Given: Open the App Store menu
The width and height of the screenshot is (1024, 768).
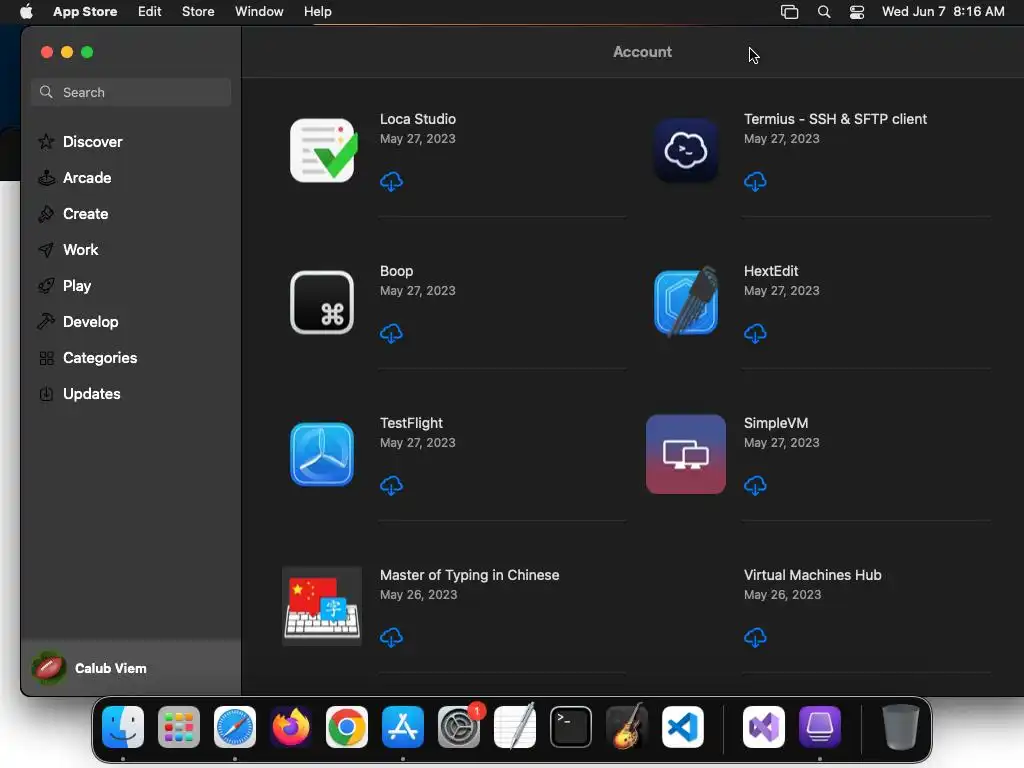Looking at the screenshot, I should point(85,11).
